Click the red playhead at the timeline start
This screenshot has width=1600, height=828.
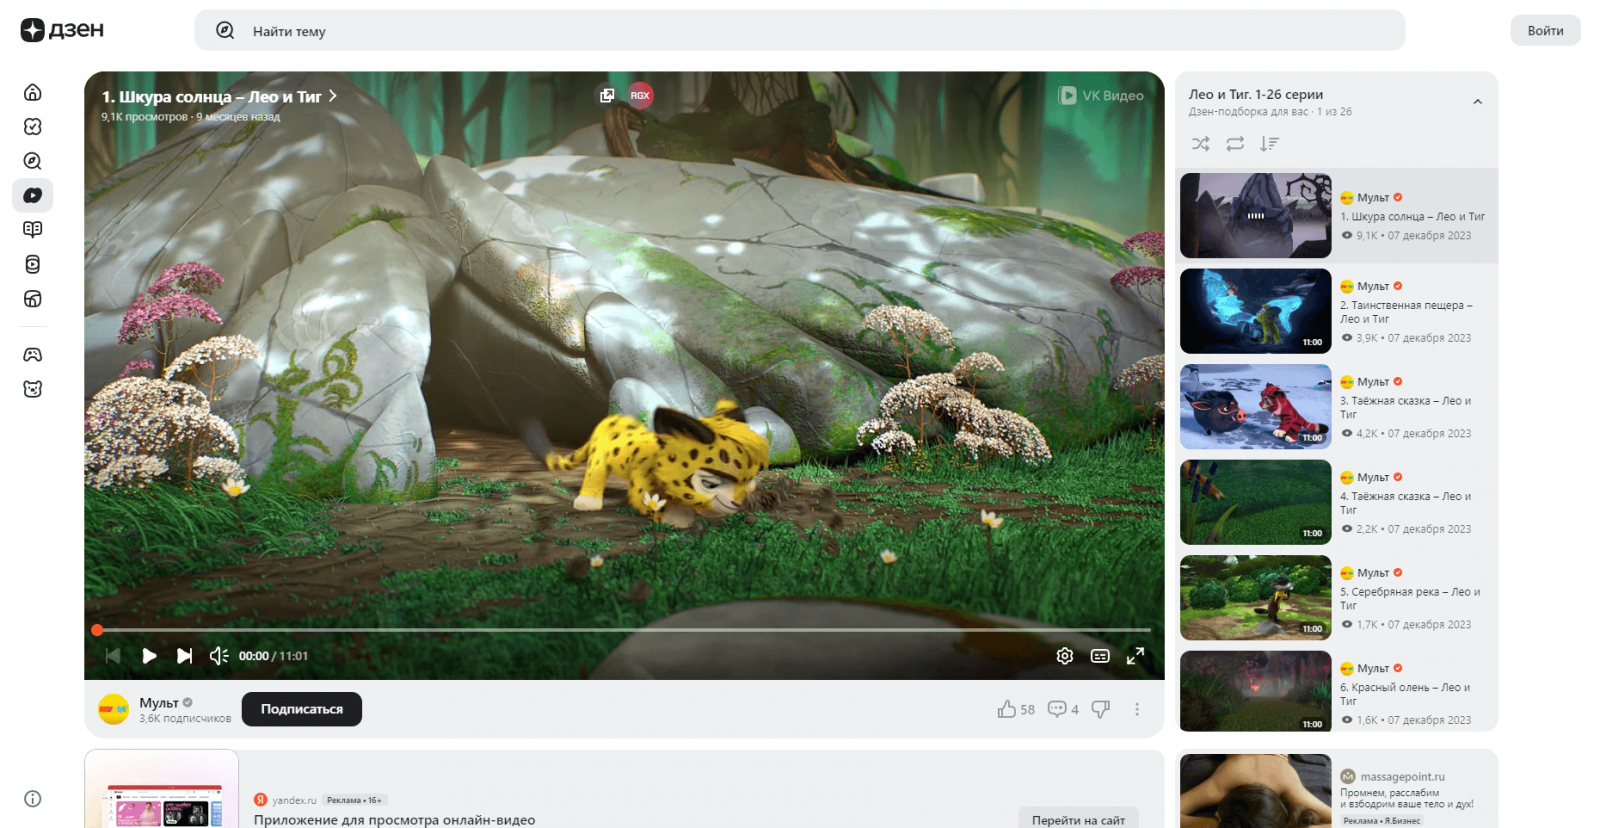pyautogui.click(x=97, y=630)
